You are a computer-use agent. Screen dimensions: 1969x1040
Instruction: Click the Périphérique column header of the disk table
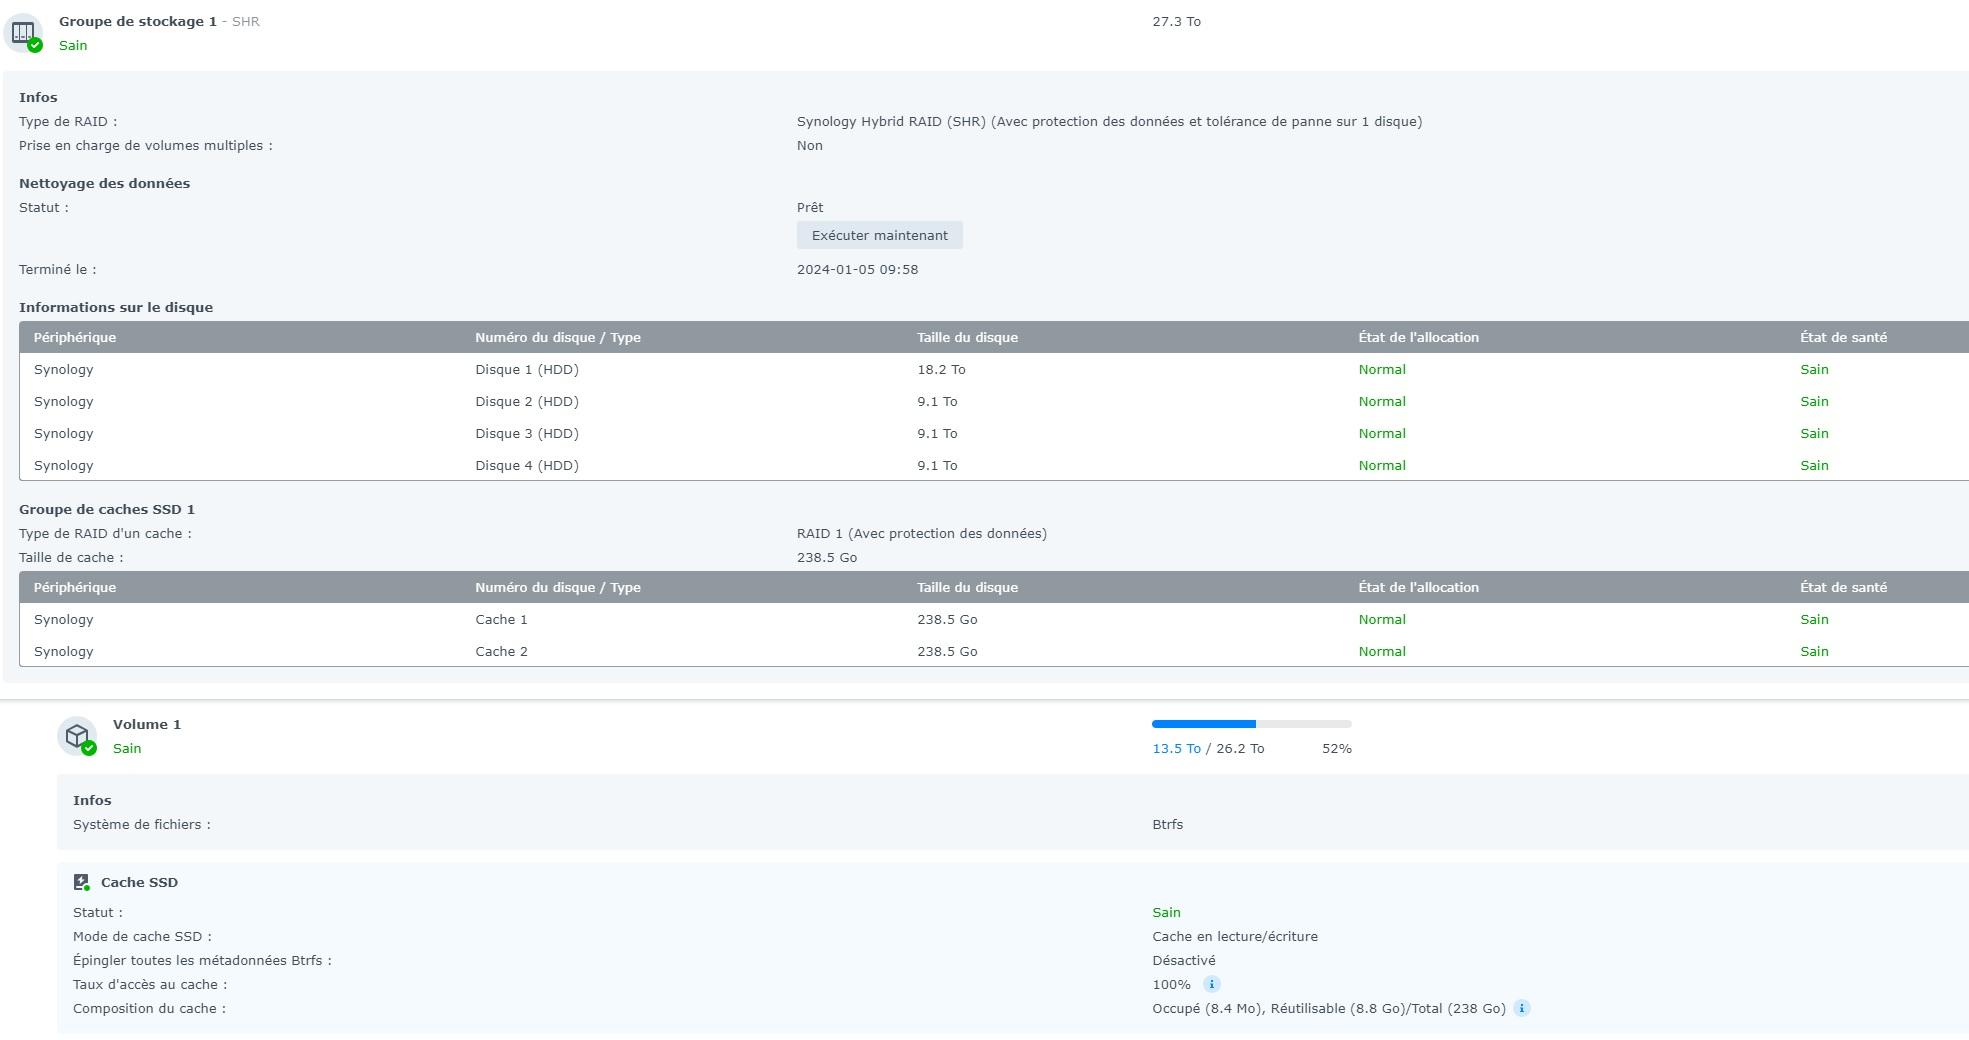75,337
